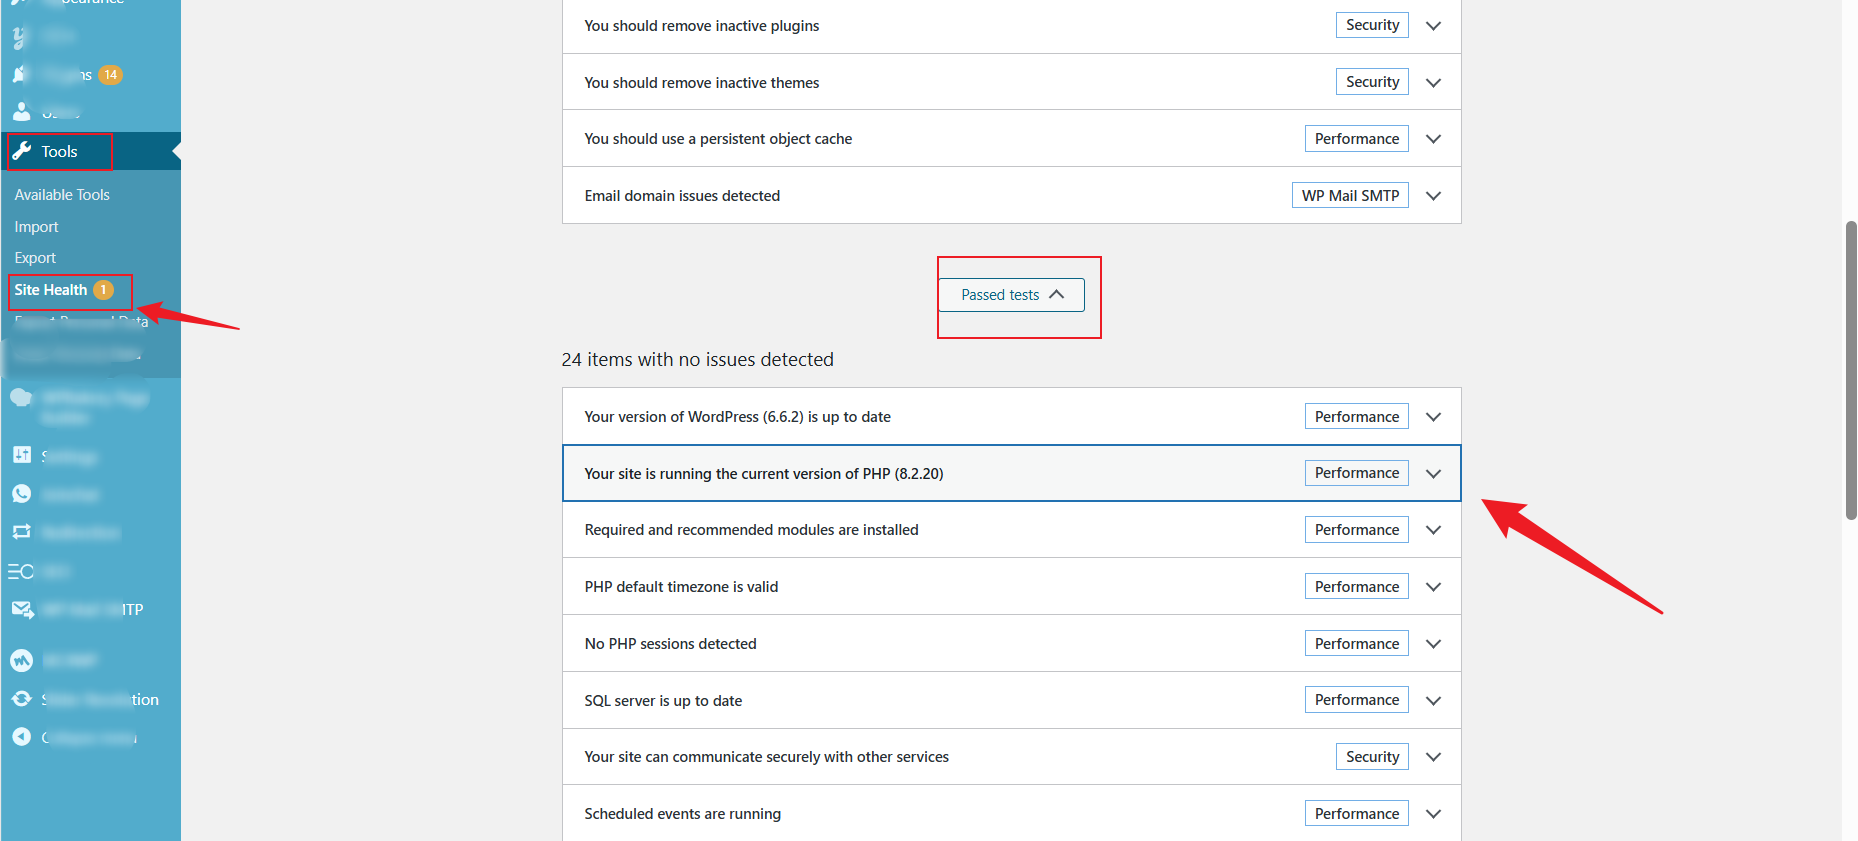Expand 'communicate securely with other services' chevron

1433,757
